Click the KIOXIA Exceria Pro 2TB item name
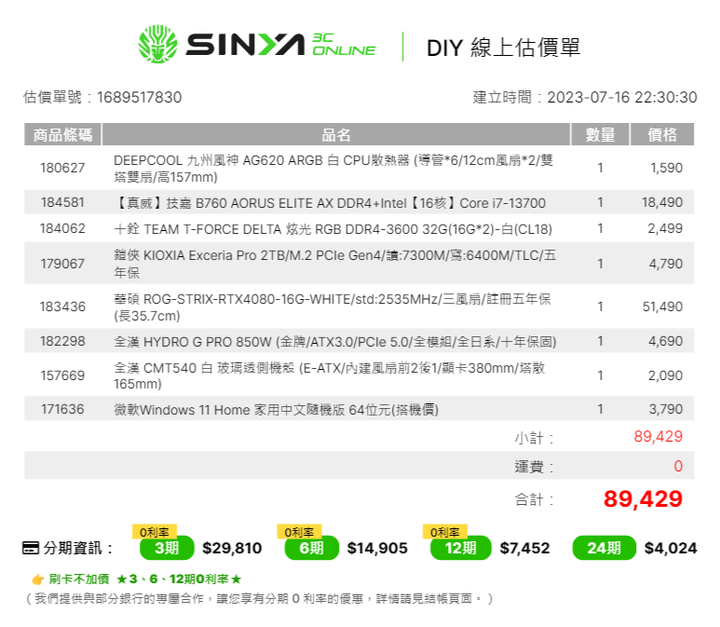The height and width of the screenshot is (627, 720). [x=335, y=264]
